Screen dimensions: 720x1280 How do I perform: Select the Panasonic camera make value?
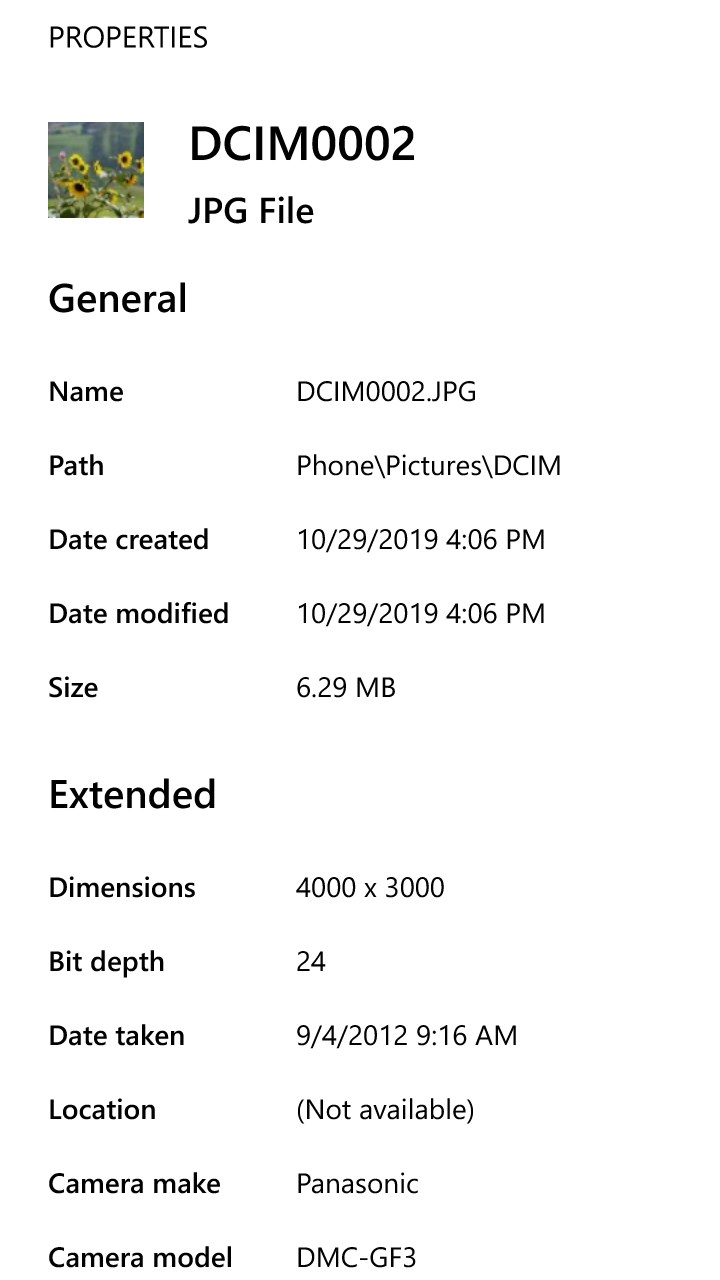[357, 1184]
